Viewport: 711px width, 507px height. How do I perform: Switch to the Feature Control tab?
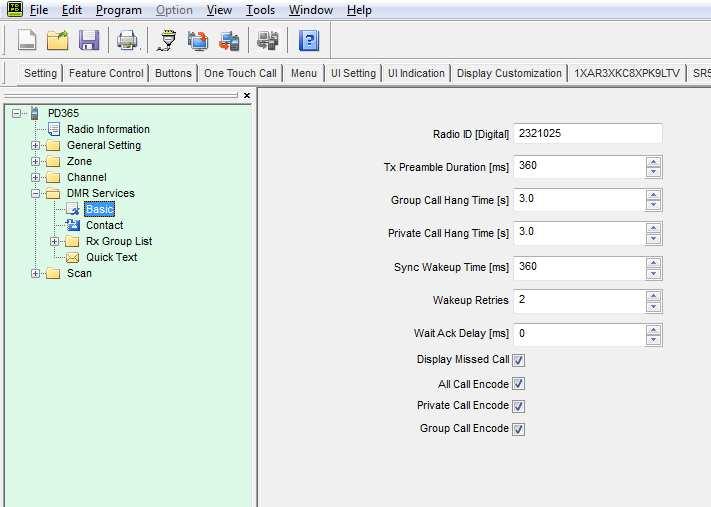tap(106, 73)
